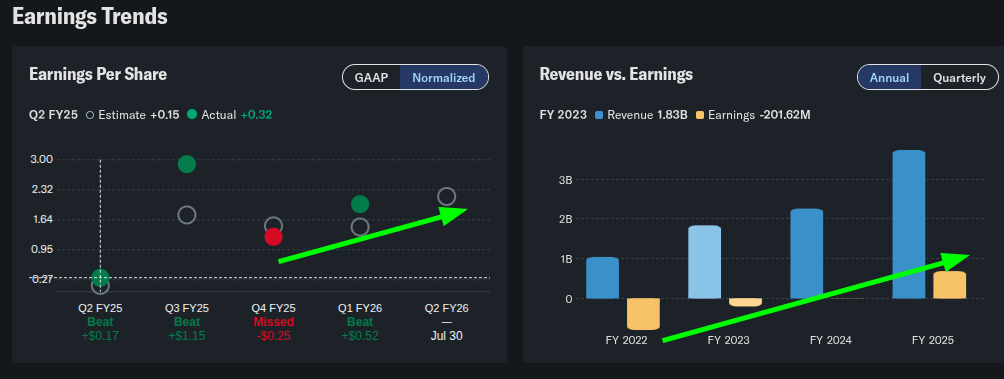
Task: Click the FY 2022 axis label
Action: [x=626, y=340]
